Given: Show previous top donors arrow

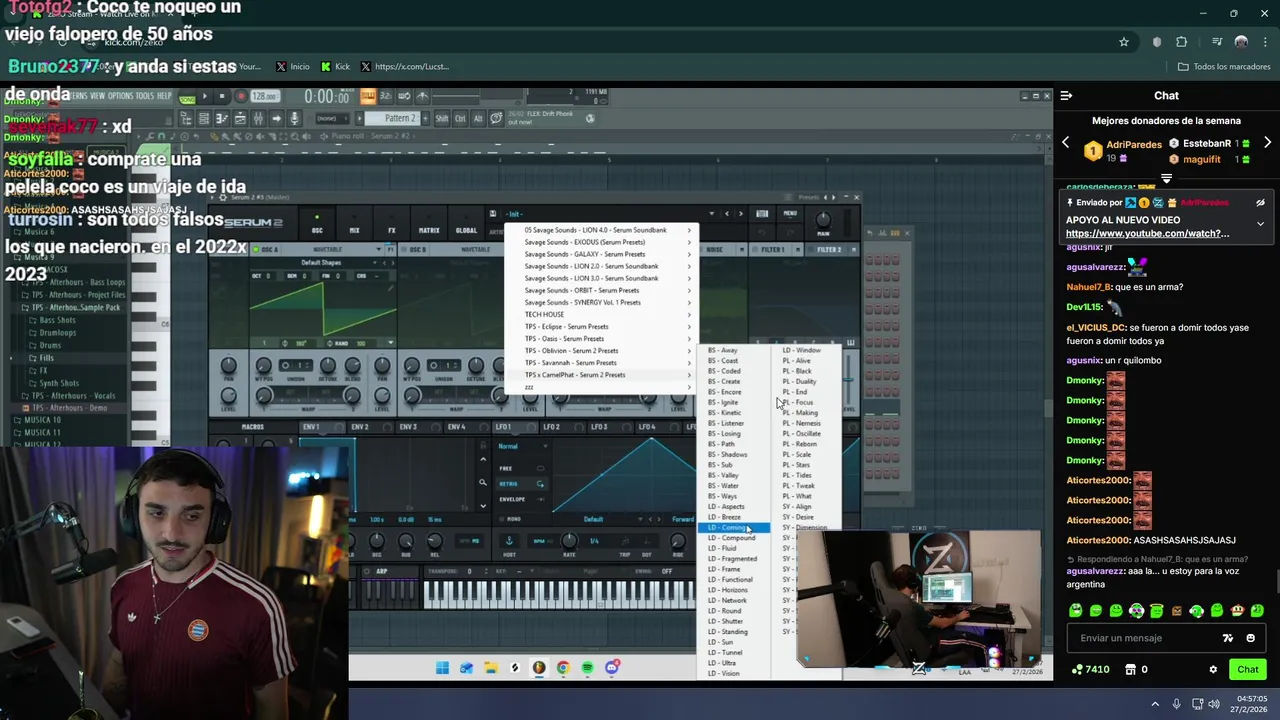Looking at the screenshot, I should (1065, 143).
